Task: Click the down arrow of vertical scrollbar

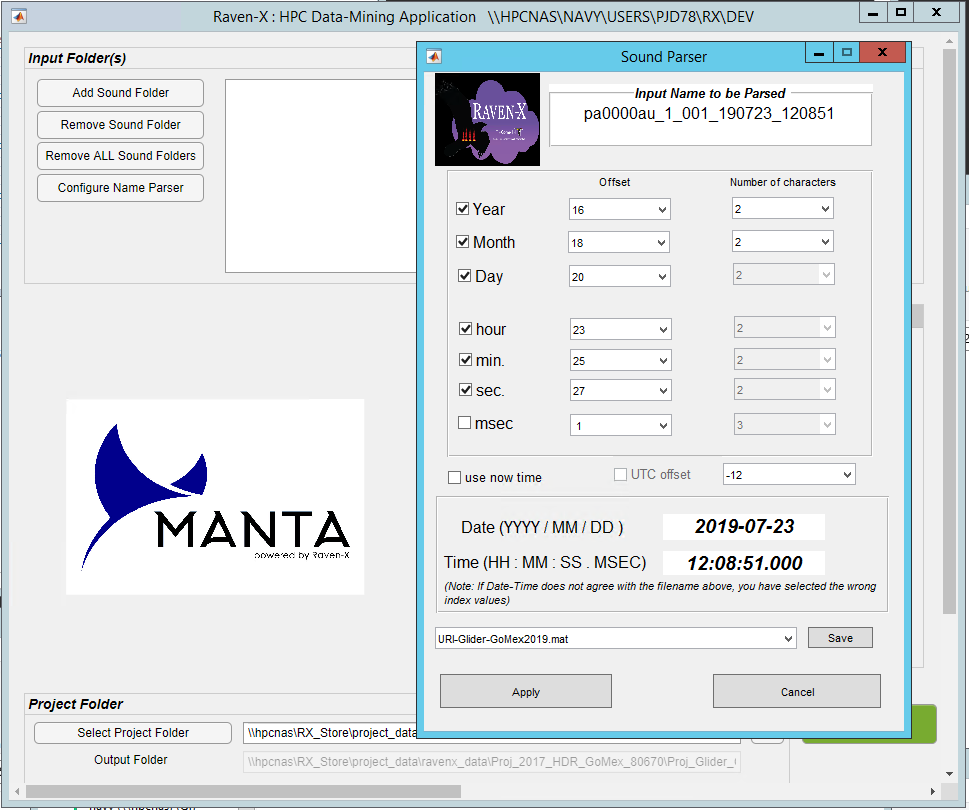Action: [949, 774]
